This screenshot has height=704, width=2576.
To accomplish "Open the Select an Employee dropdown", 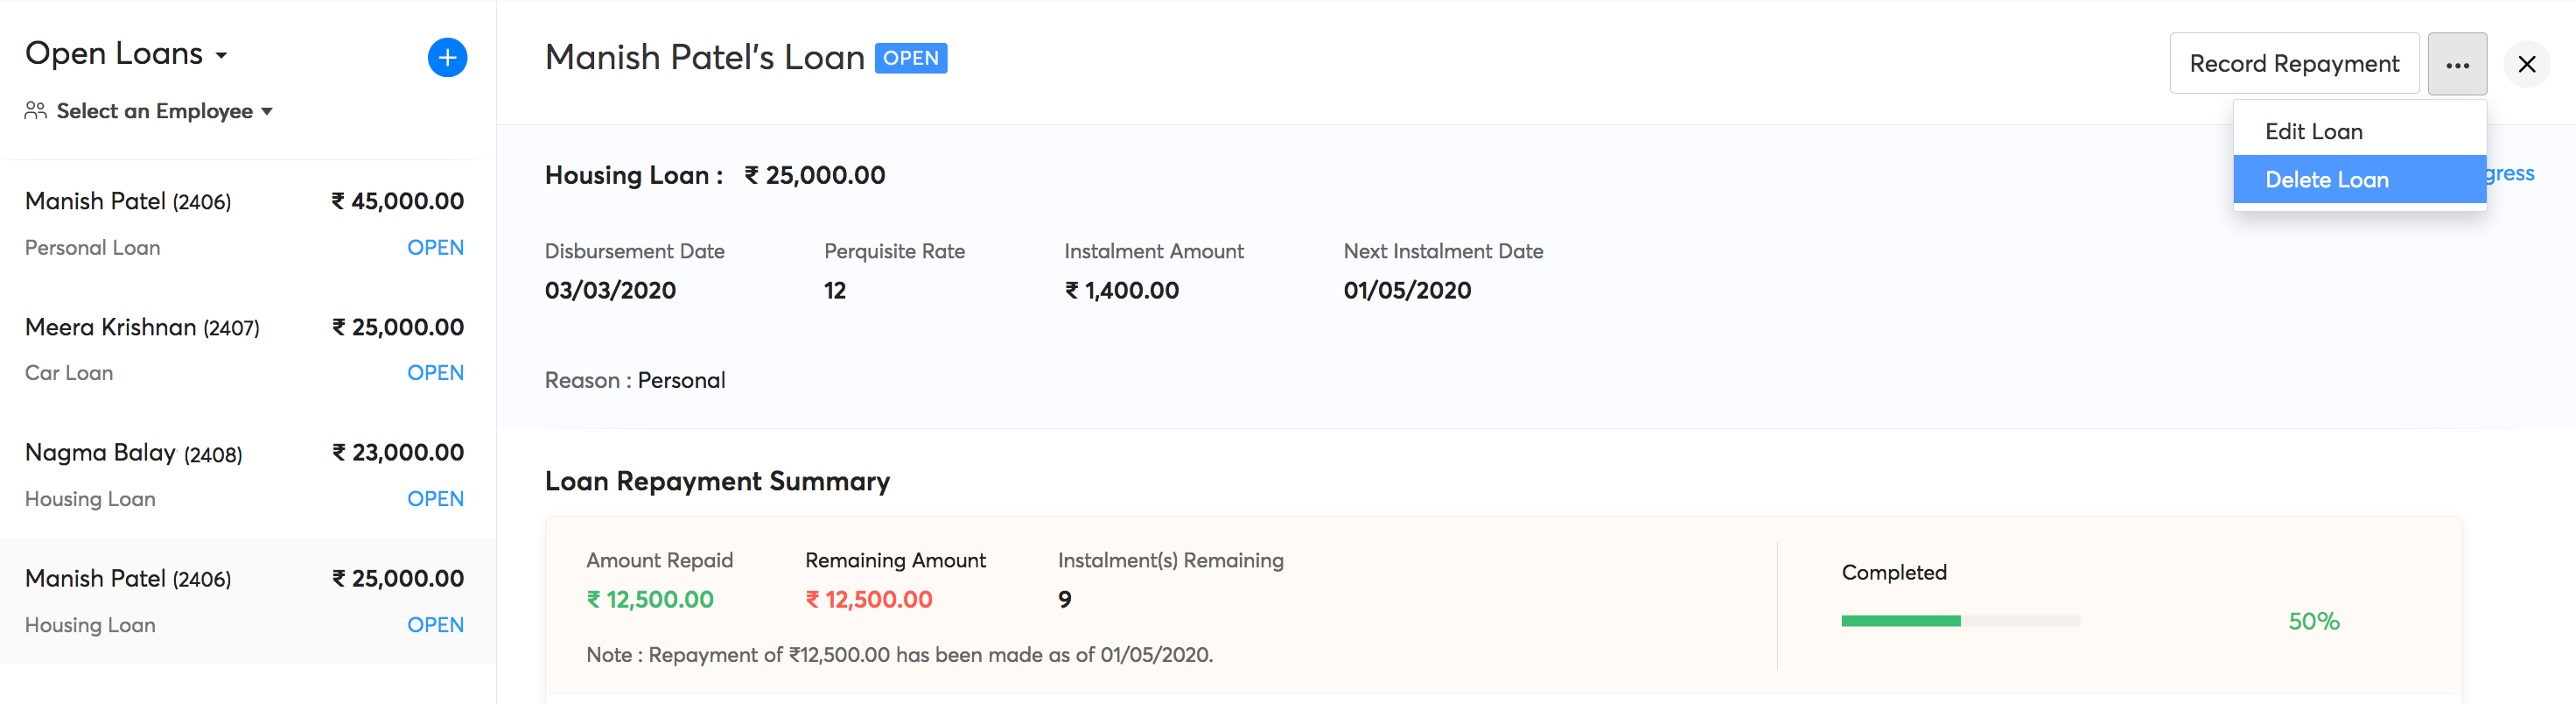I will [164, 111].
